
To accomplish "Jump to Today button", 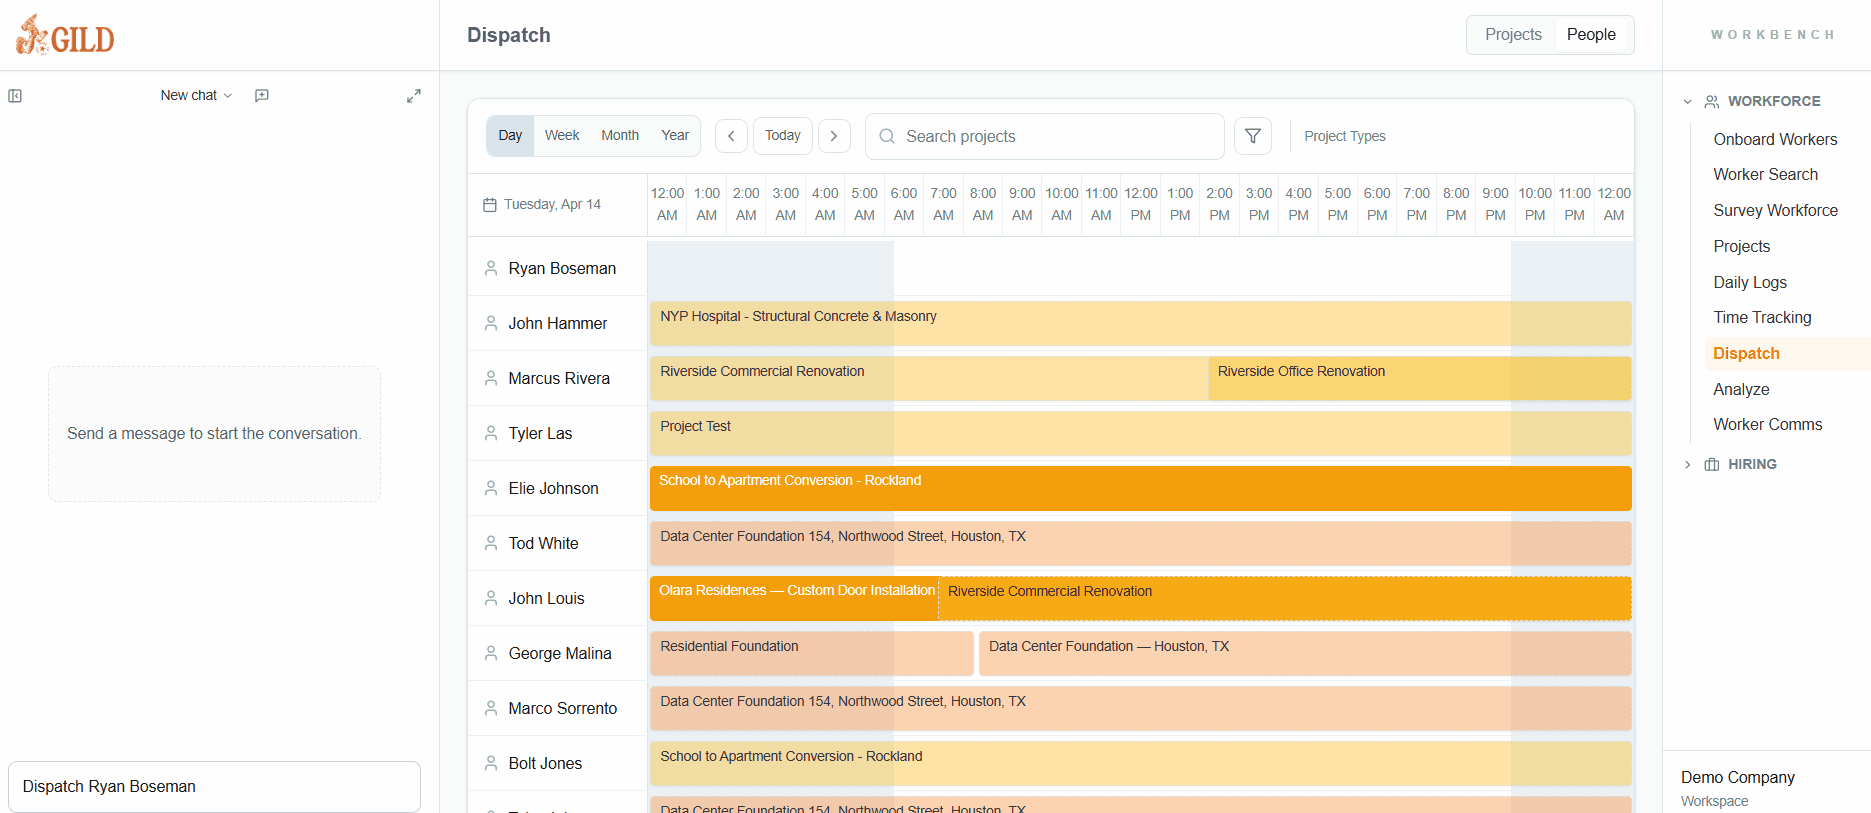I will tap(782, 136).
